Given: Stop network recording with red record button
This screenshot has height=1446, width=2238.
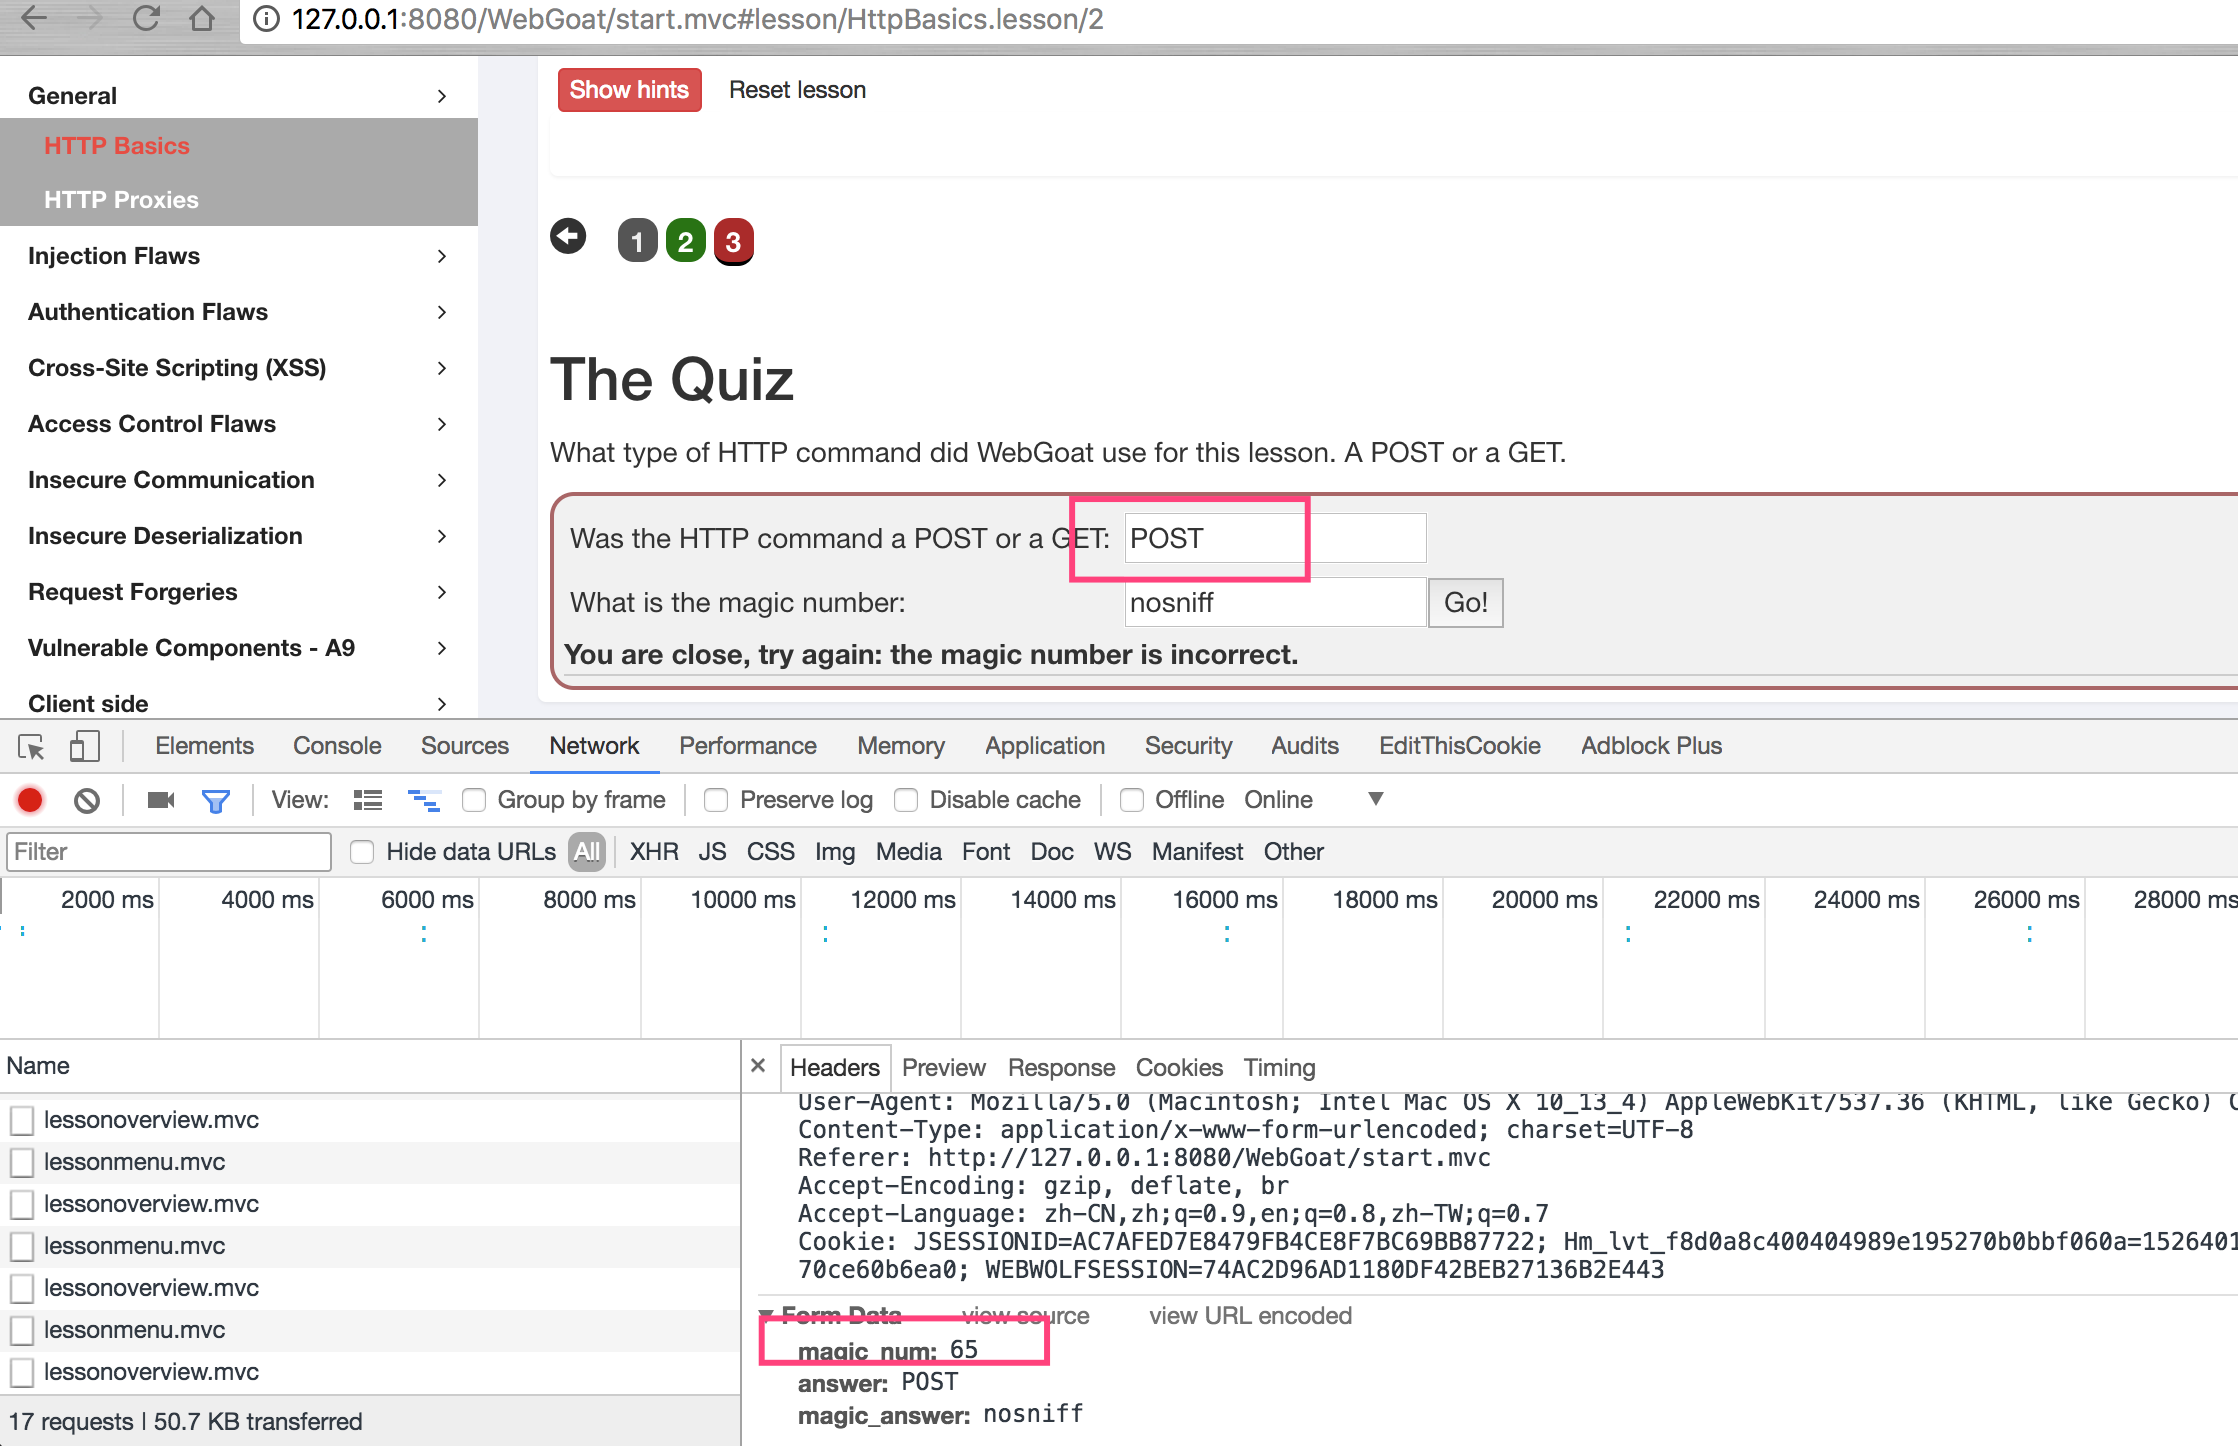Looking at the screenshot, I should [x=30, y=800].
